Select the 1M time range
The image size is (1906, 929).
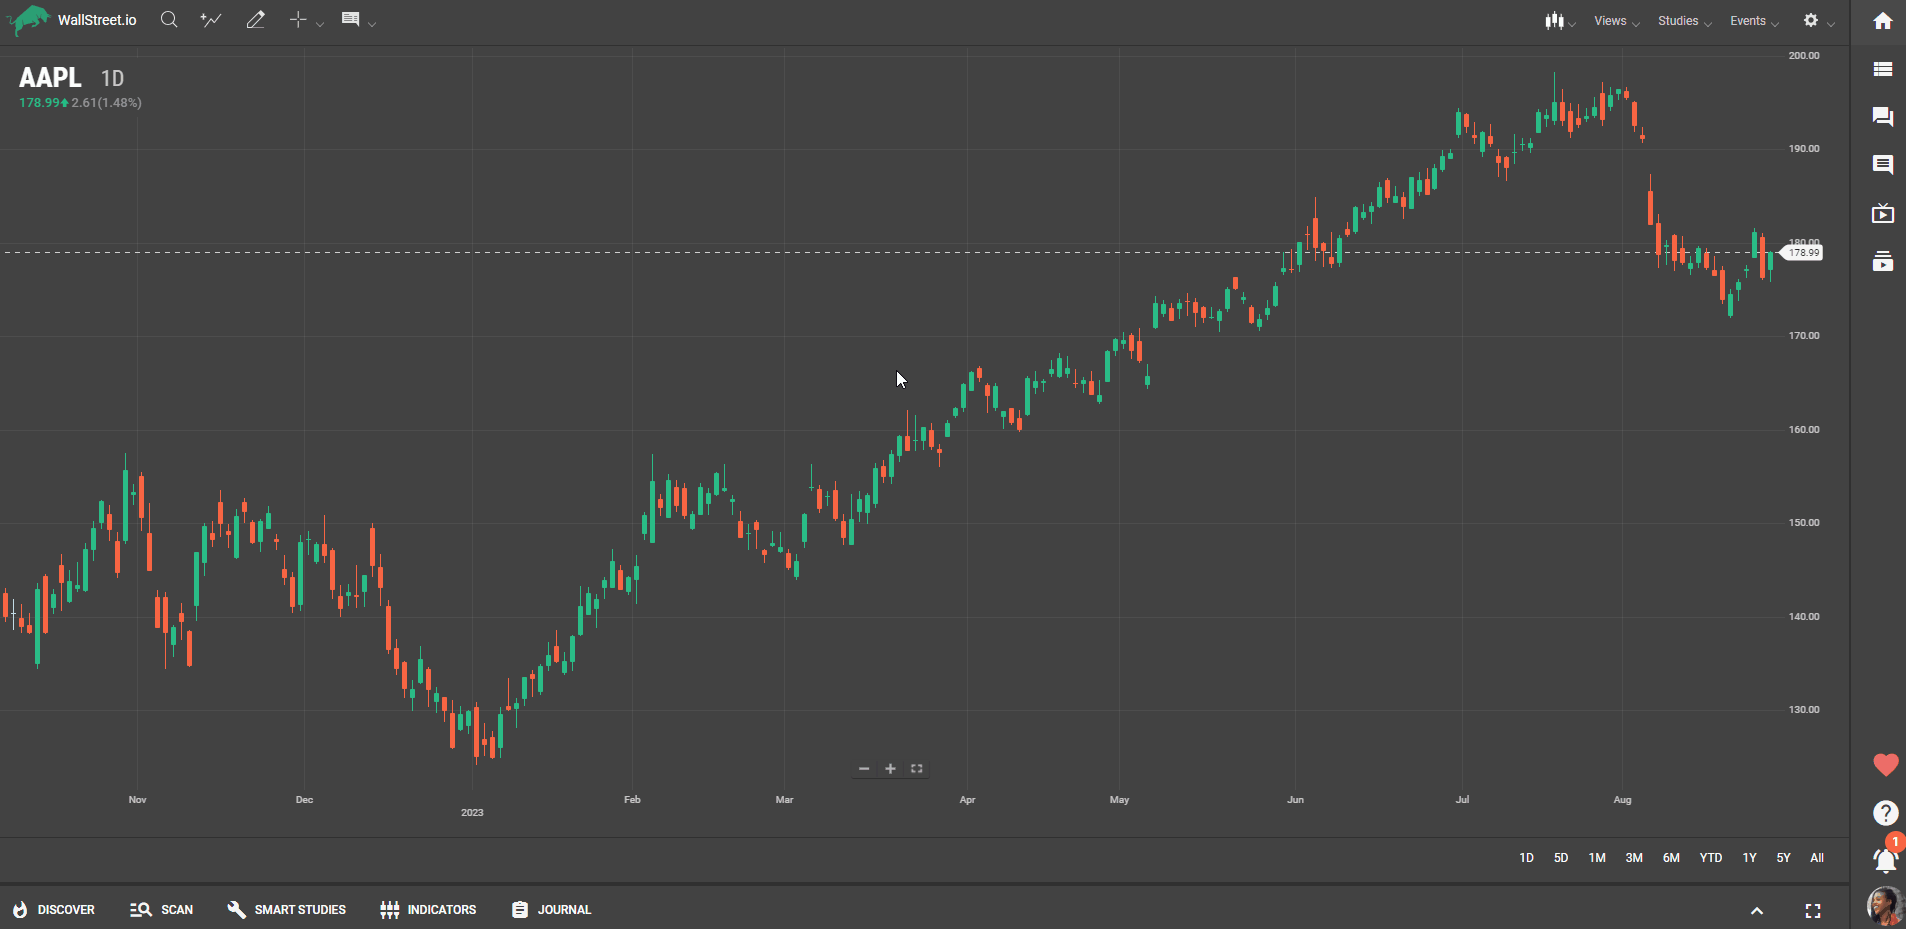coord(1597,858)
